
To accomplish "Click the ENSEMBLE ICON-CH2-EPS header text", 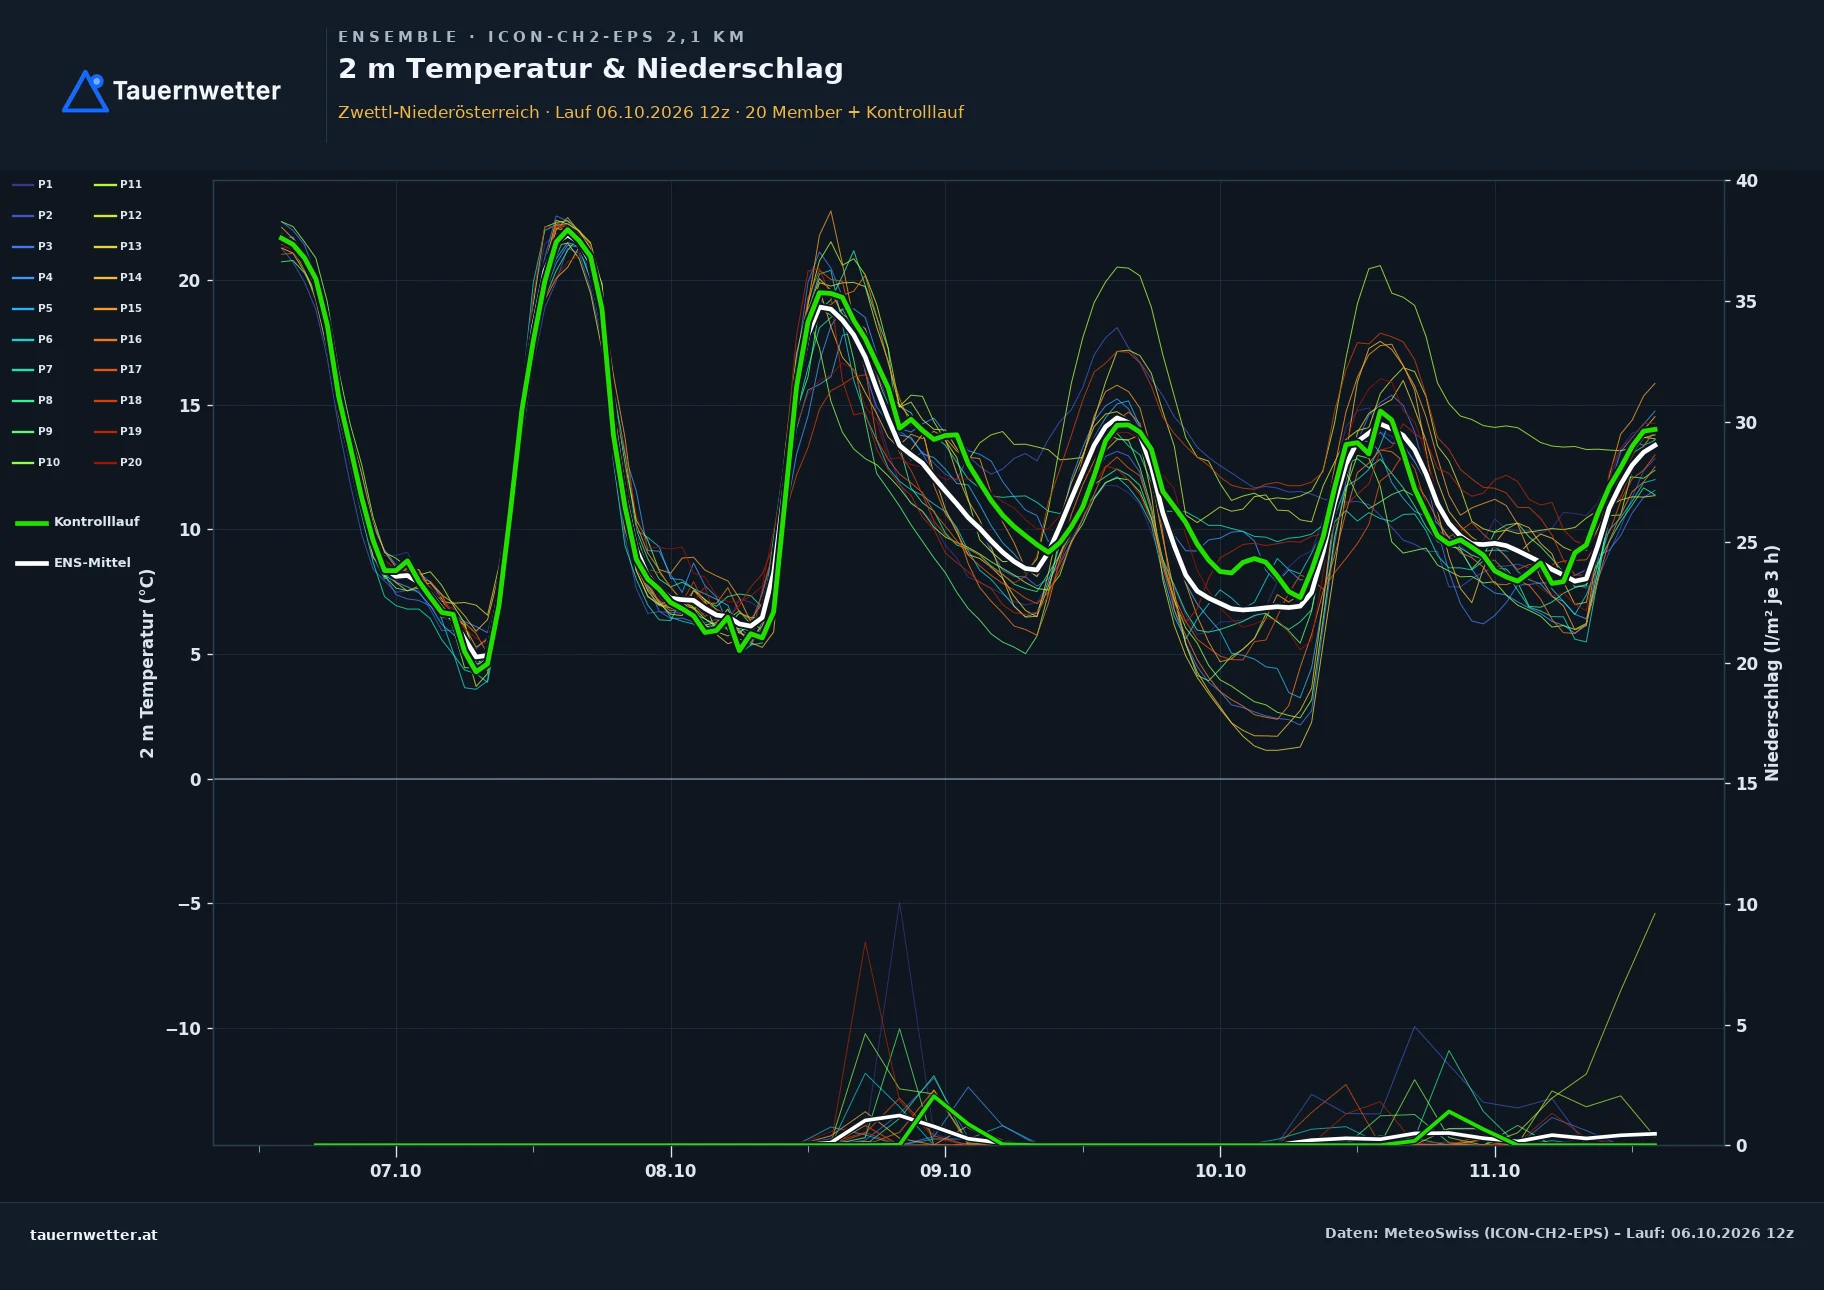I will pos(541,37).
